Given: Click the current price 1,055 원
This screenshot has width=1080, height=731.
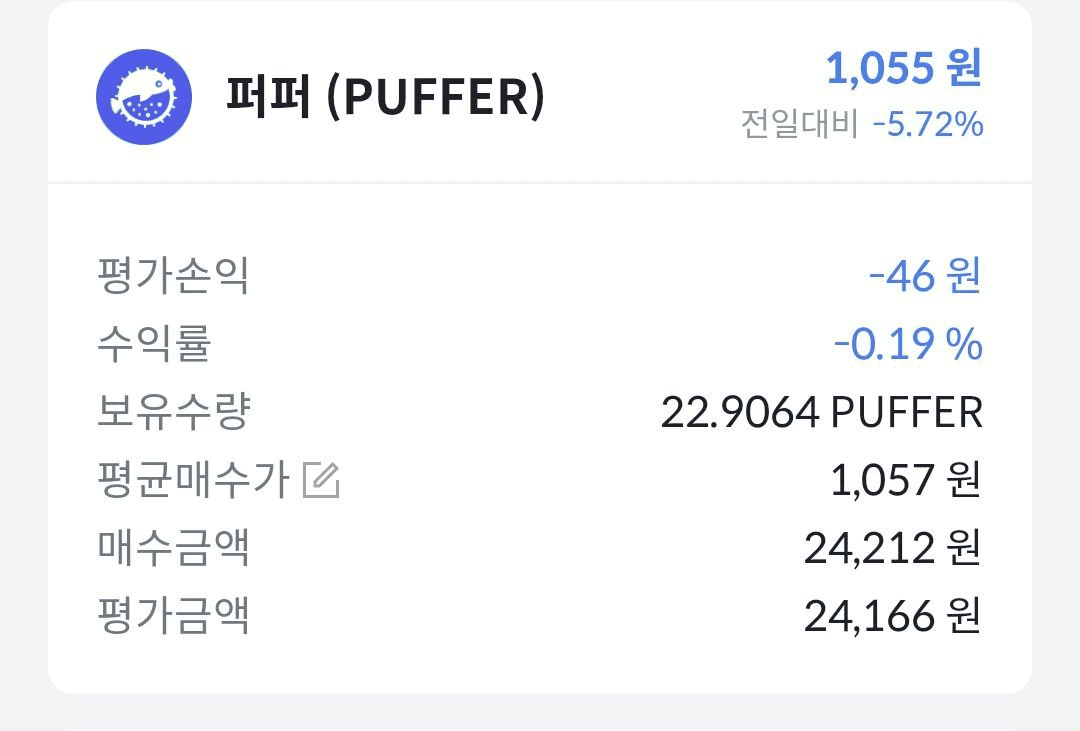Looking at the screenshot, I should click(x=904, y=68).
